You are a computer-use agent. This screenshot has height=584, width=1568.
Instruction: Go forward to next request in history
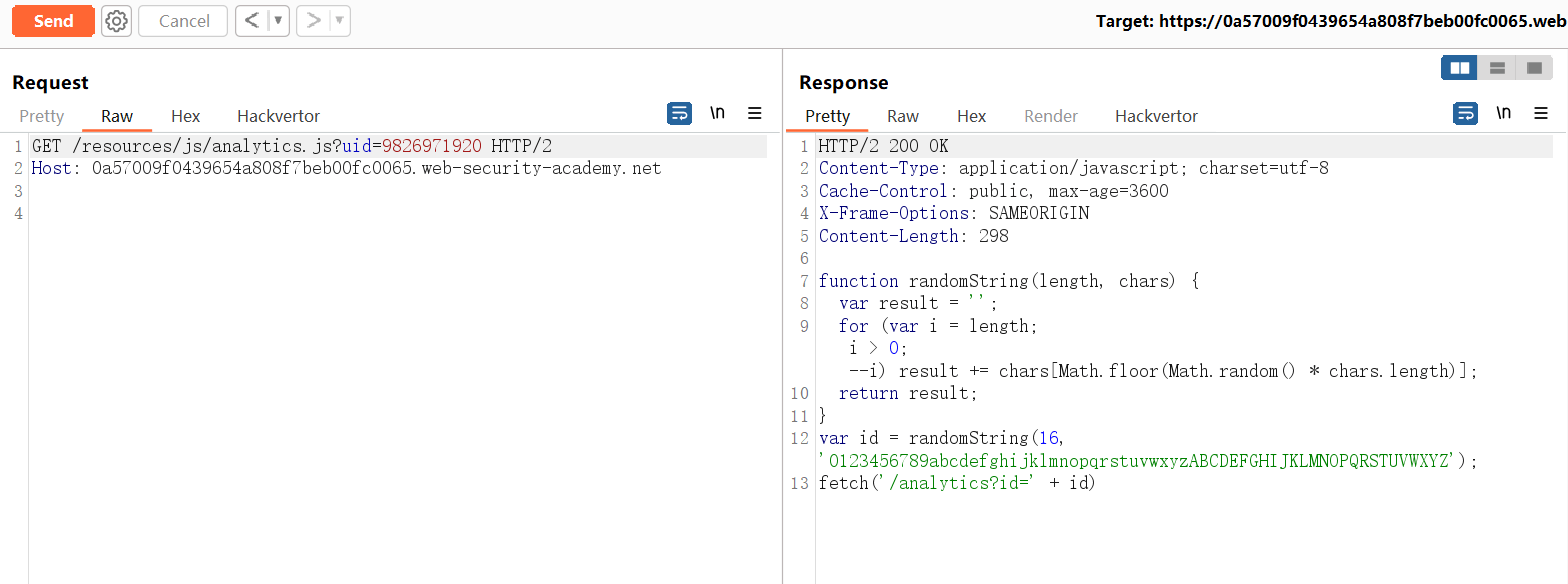click(313, 21)
